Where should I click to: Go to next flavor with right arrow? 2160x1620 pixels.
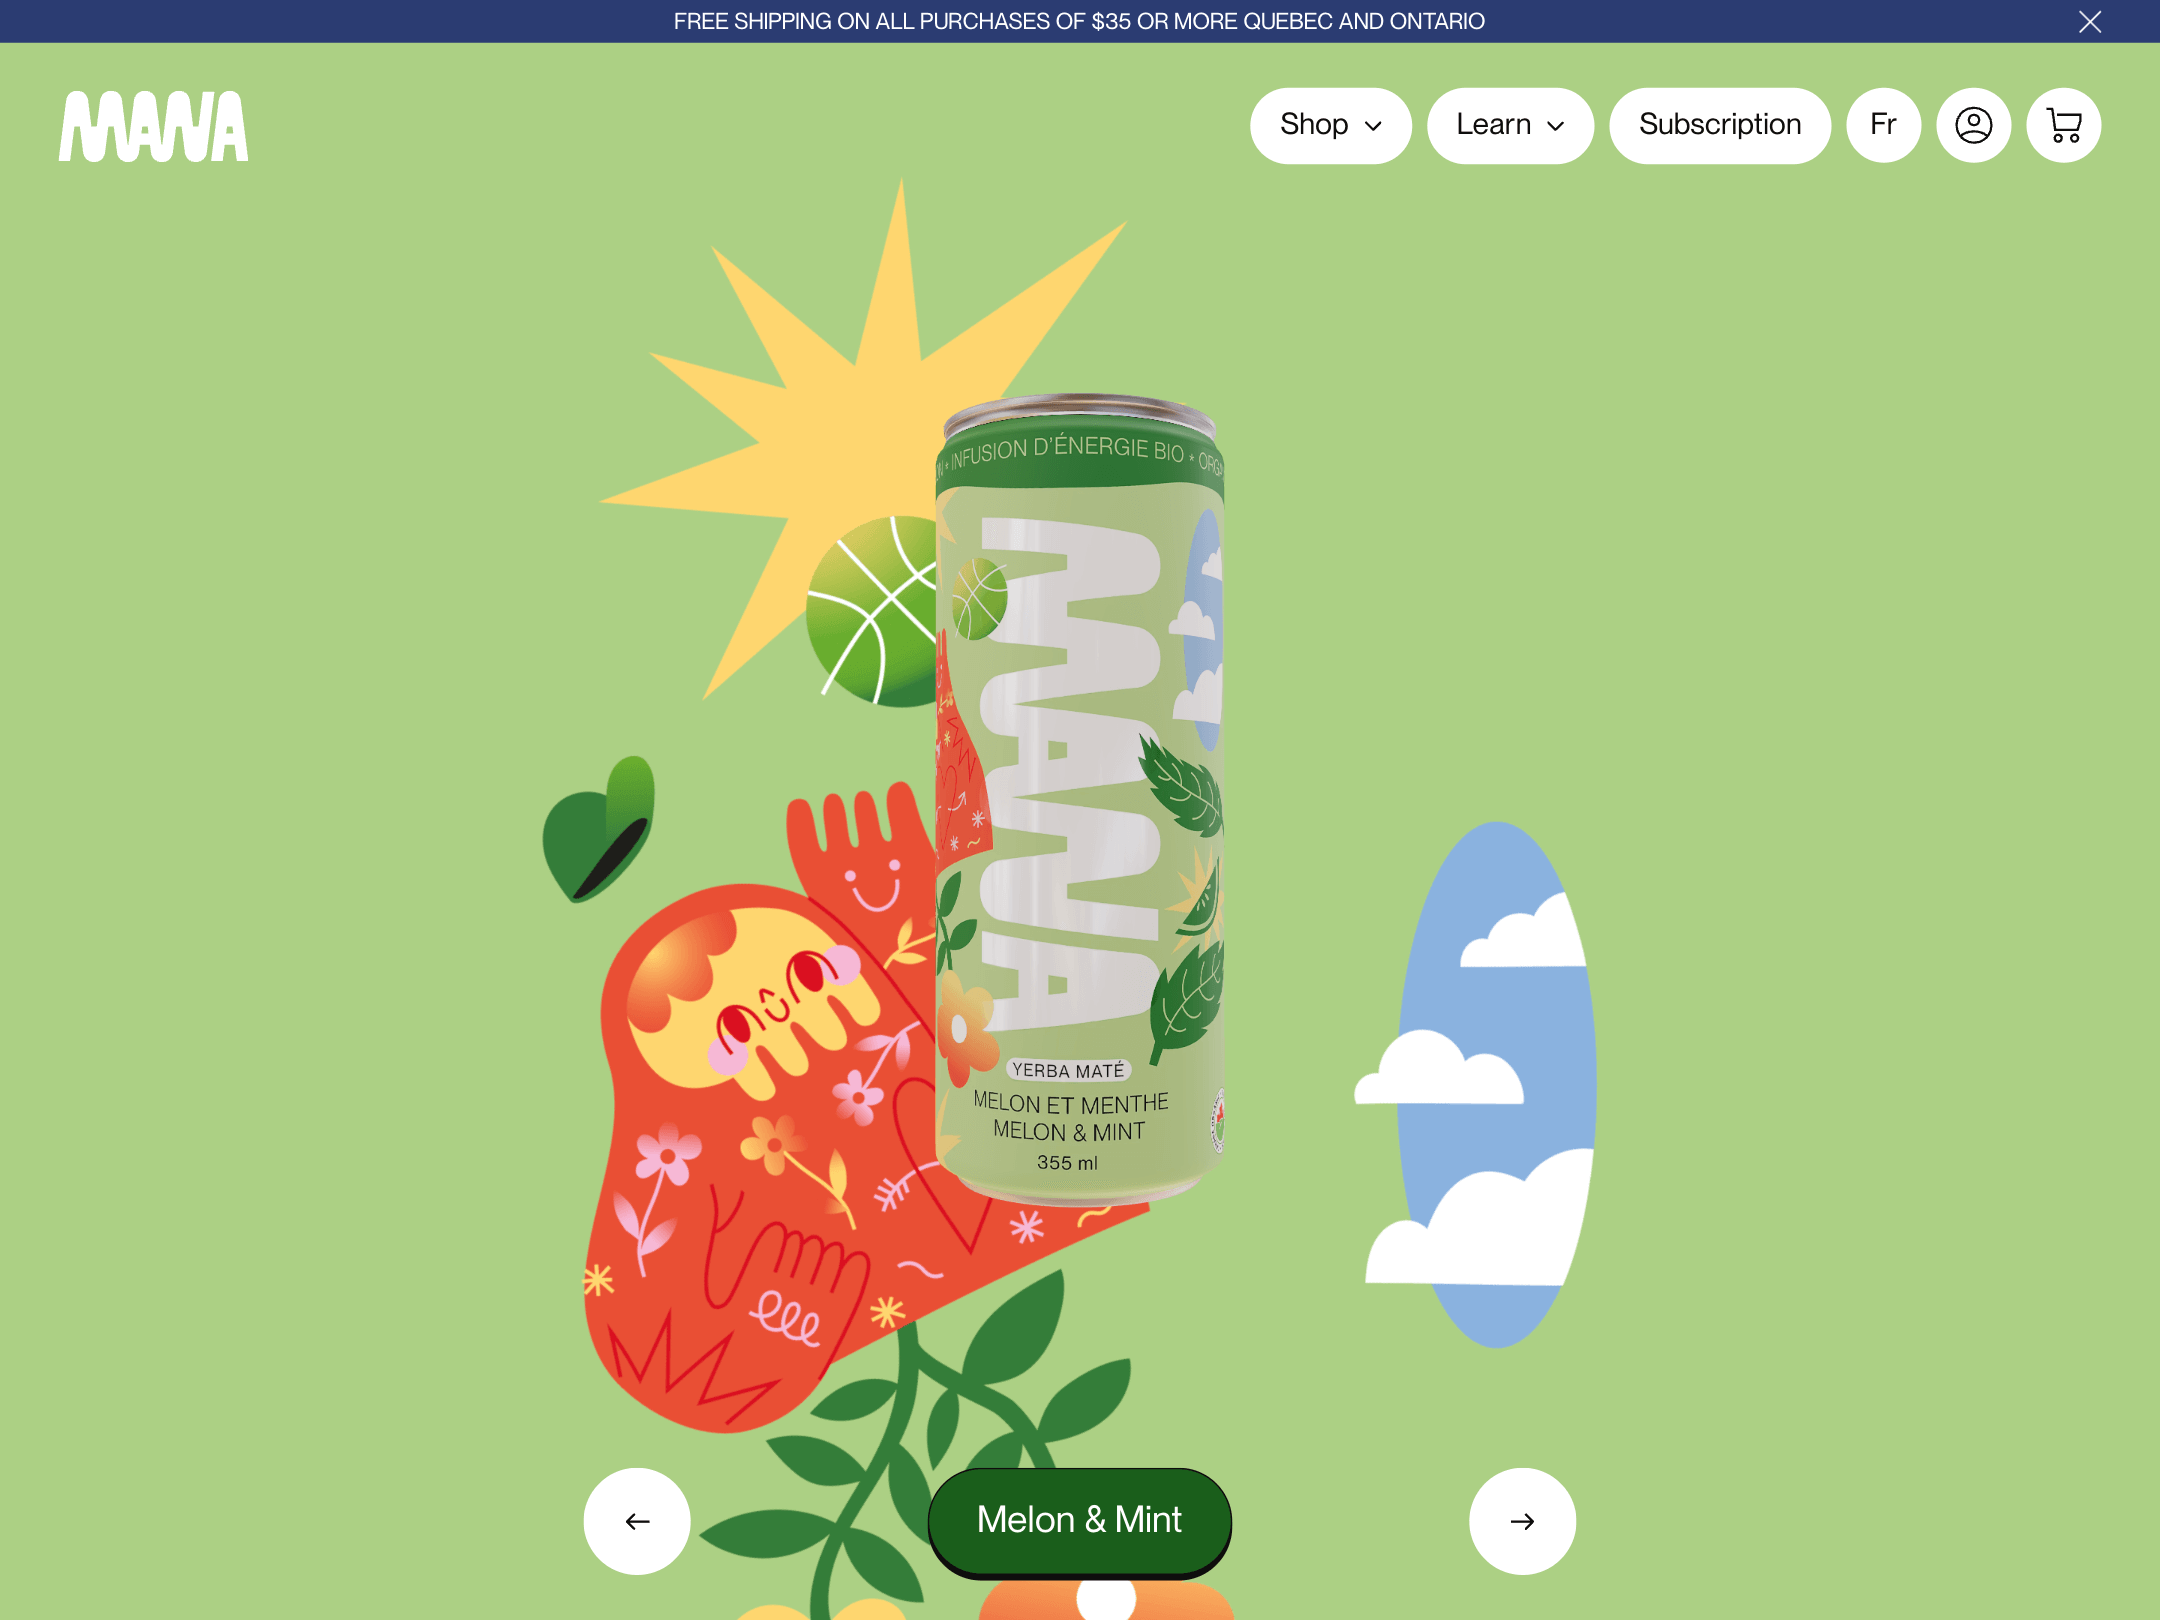pyautogui.click(x=1522, y=1520)
